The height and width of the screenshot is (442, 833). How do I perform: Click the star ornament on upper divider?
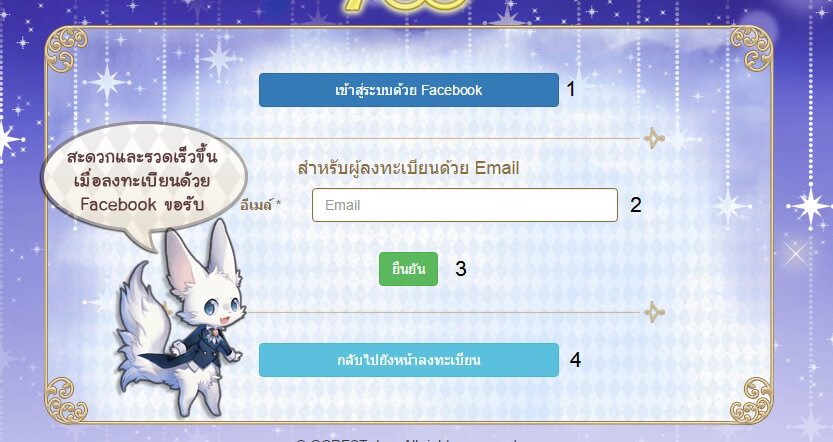[654, 139]
